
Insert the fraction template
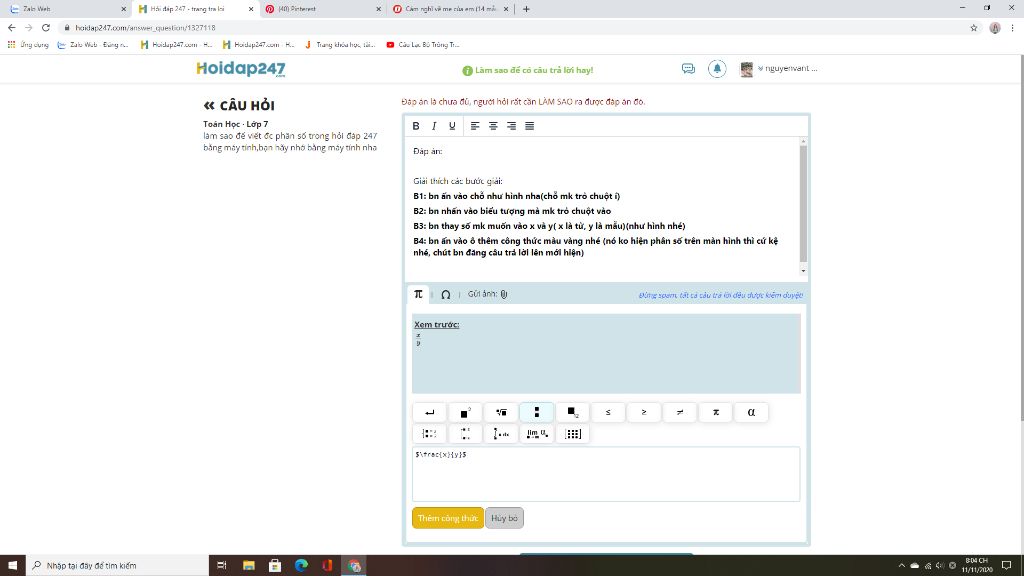[x=537, y=412]
